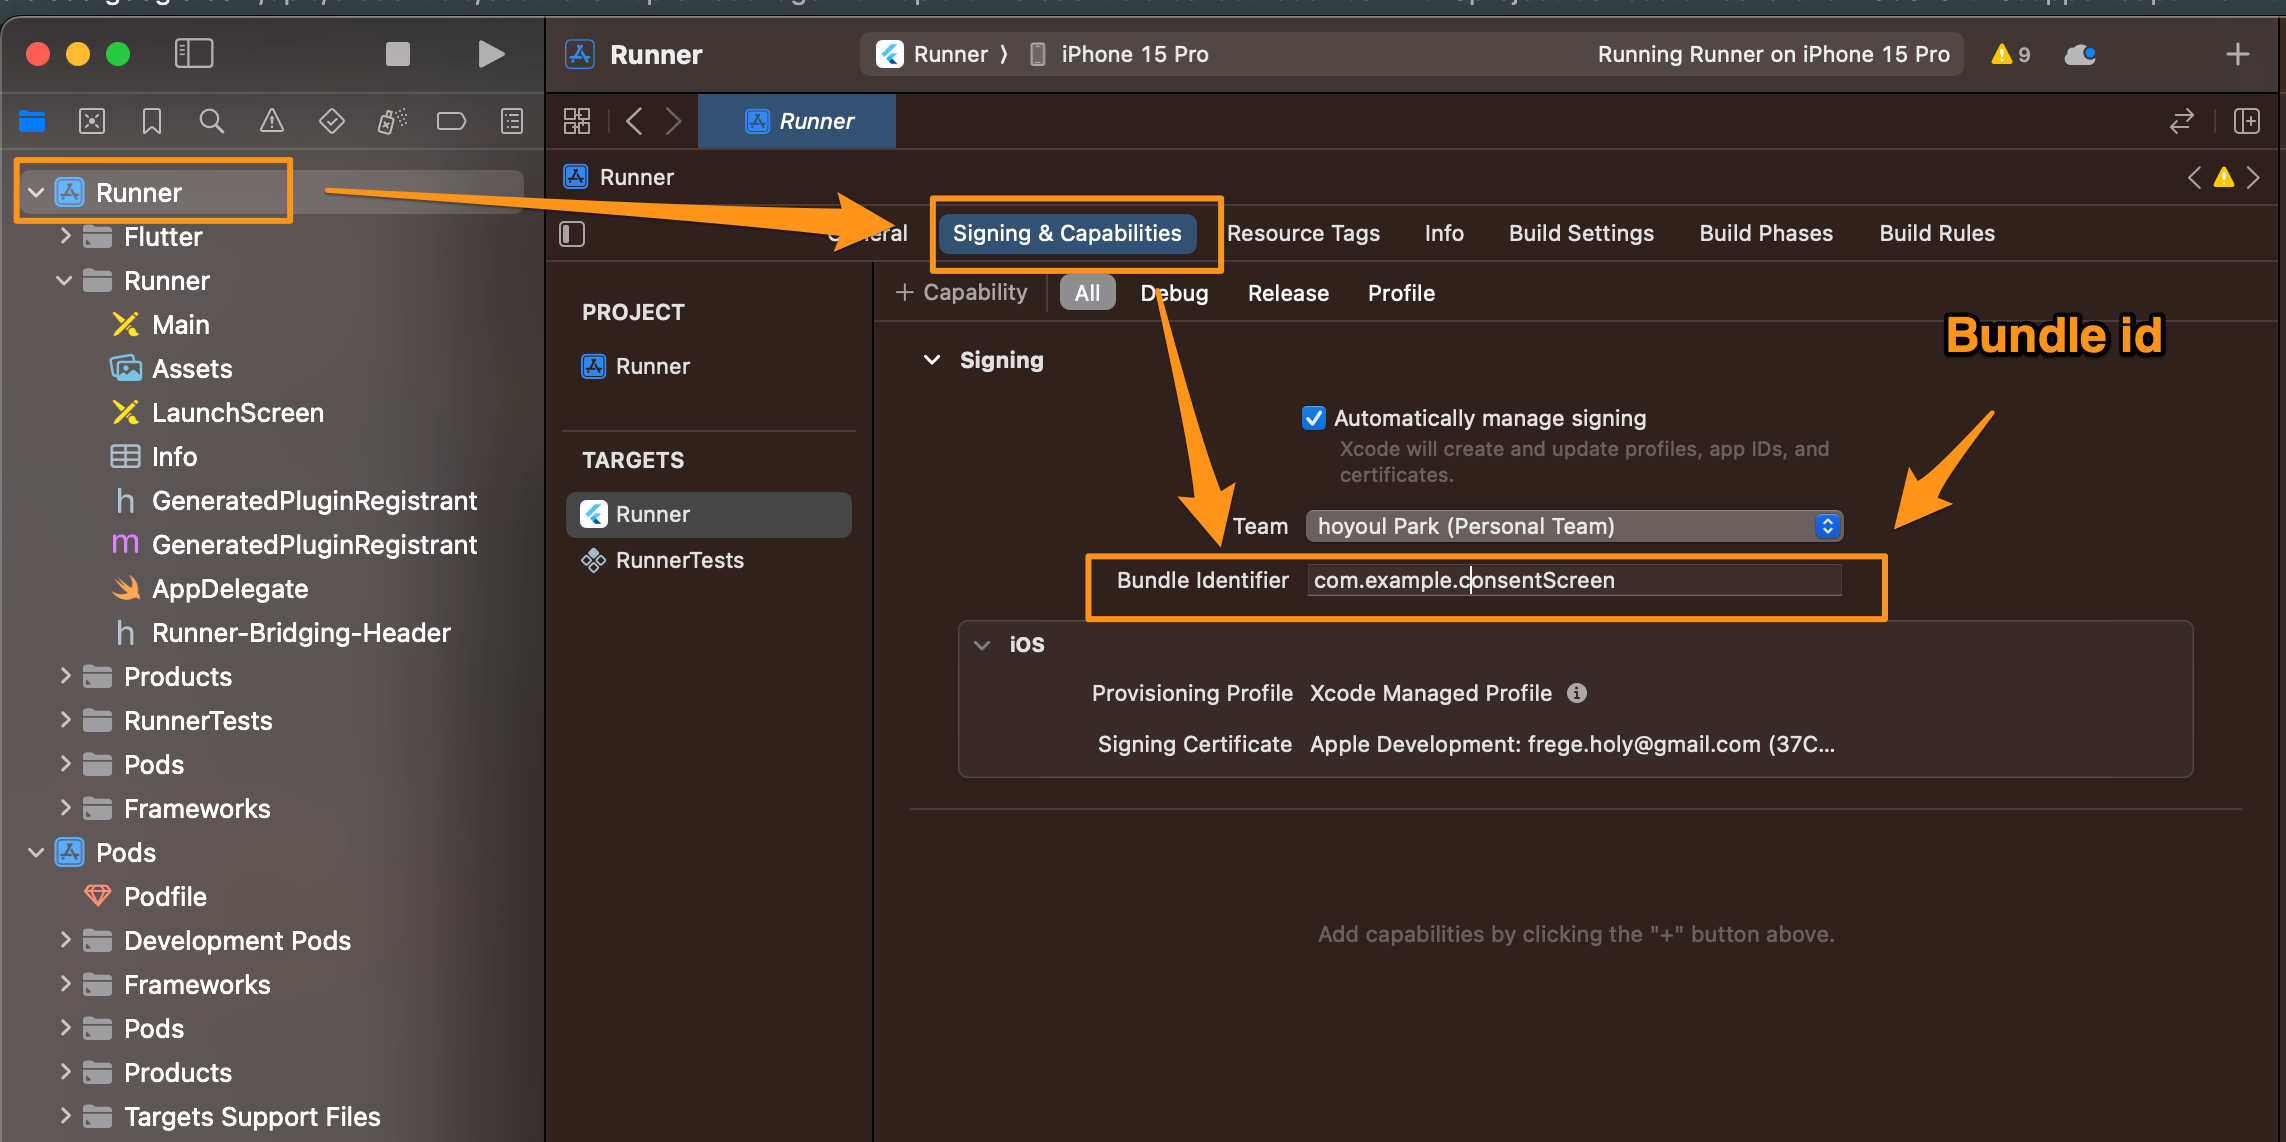Uncheck Automatically manage signing
The image size is (2286, 1142).
tap(1314, 418)
